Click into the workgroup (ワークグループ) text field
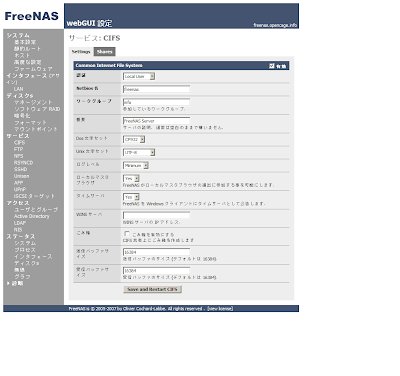Viewport: 400px width, 376px height. (x=156, y=102)
